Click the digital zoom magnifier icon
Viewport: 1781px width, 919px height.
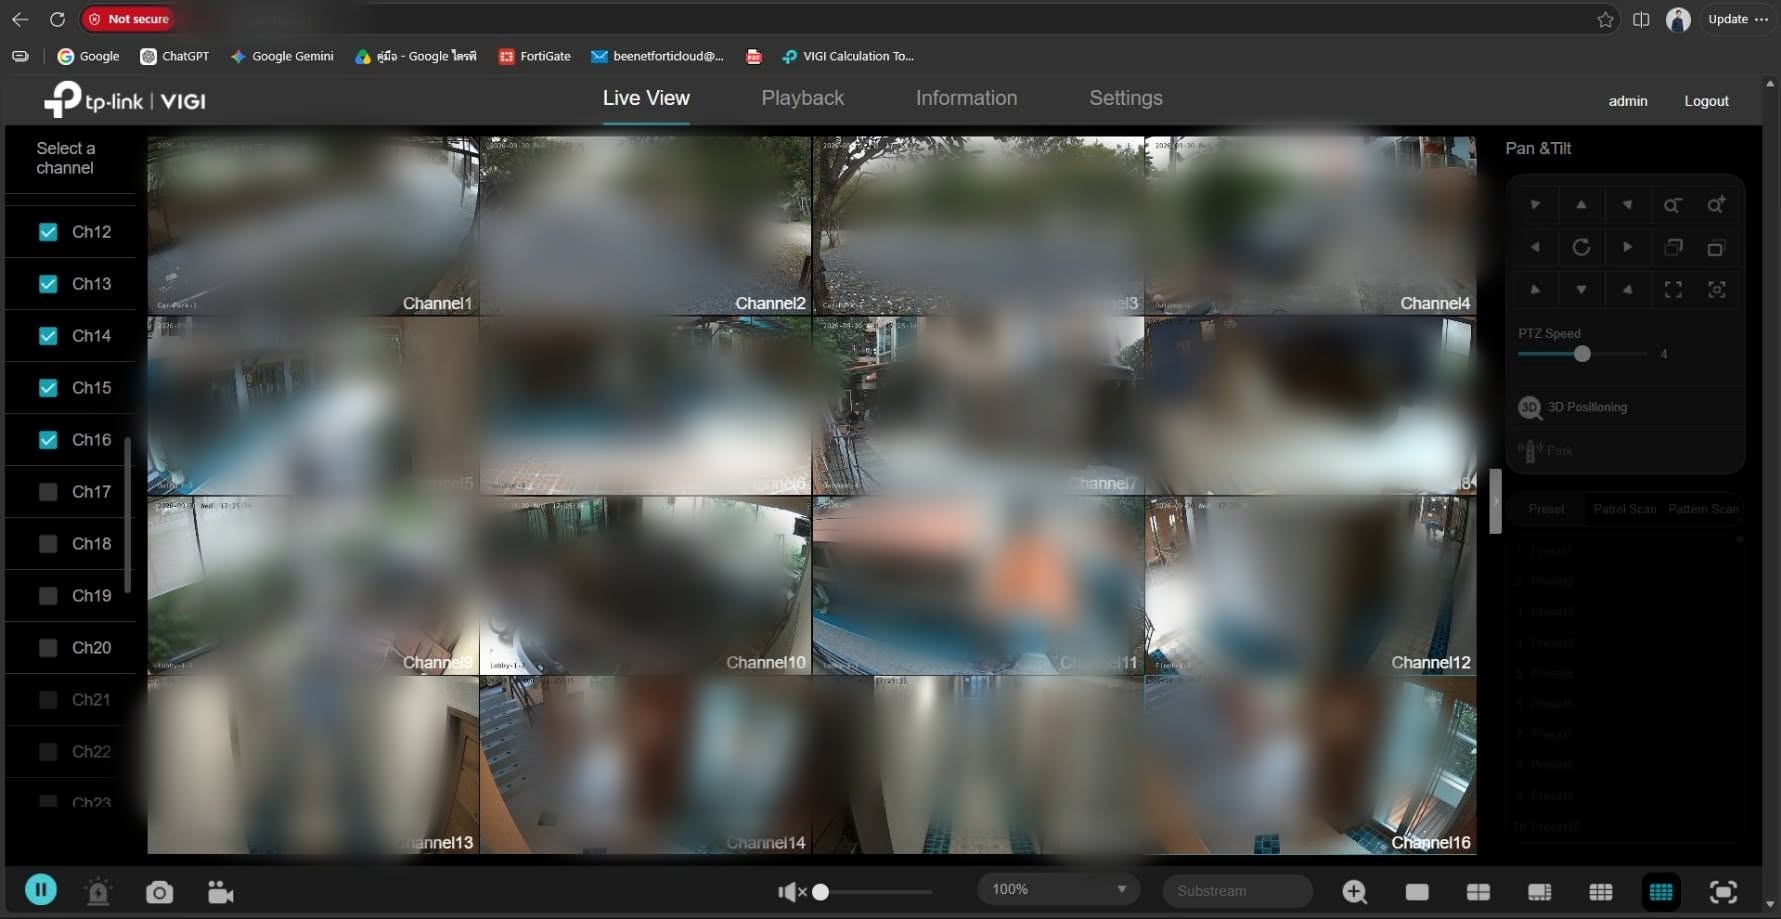click(1355, 891)
